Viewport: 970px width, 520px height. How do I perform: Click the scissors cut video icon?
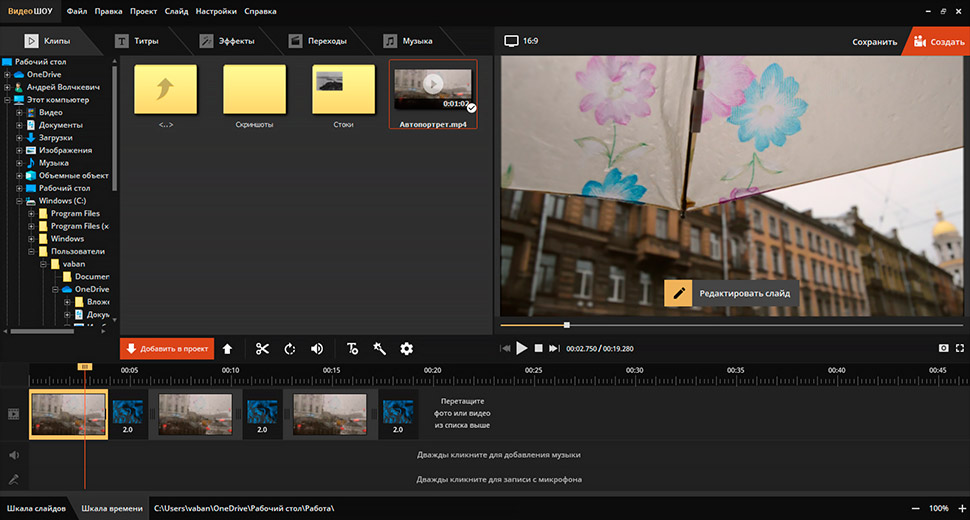[262, 349]
